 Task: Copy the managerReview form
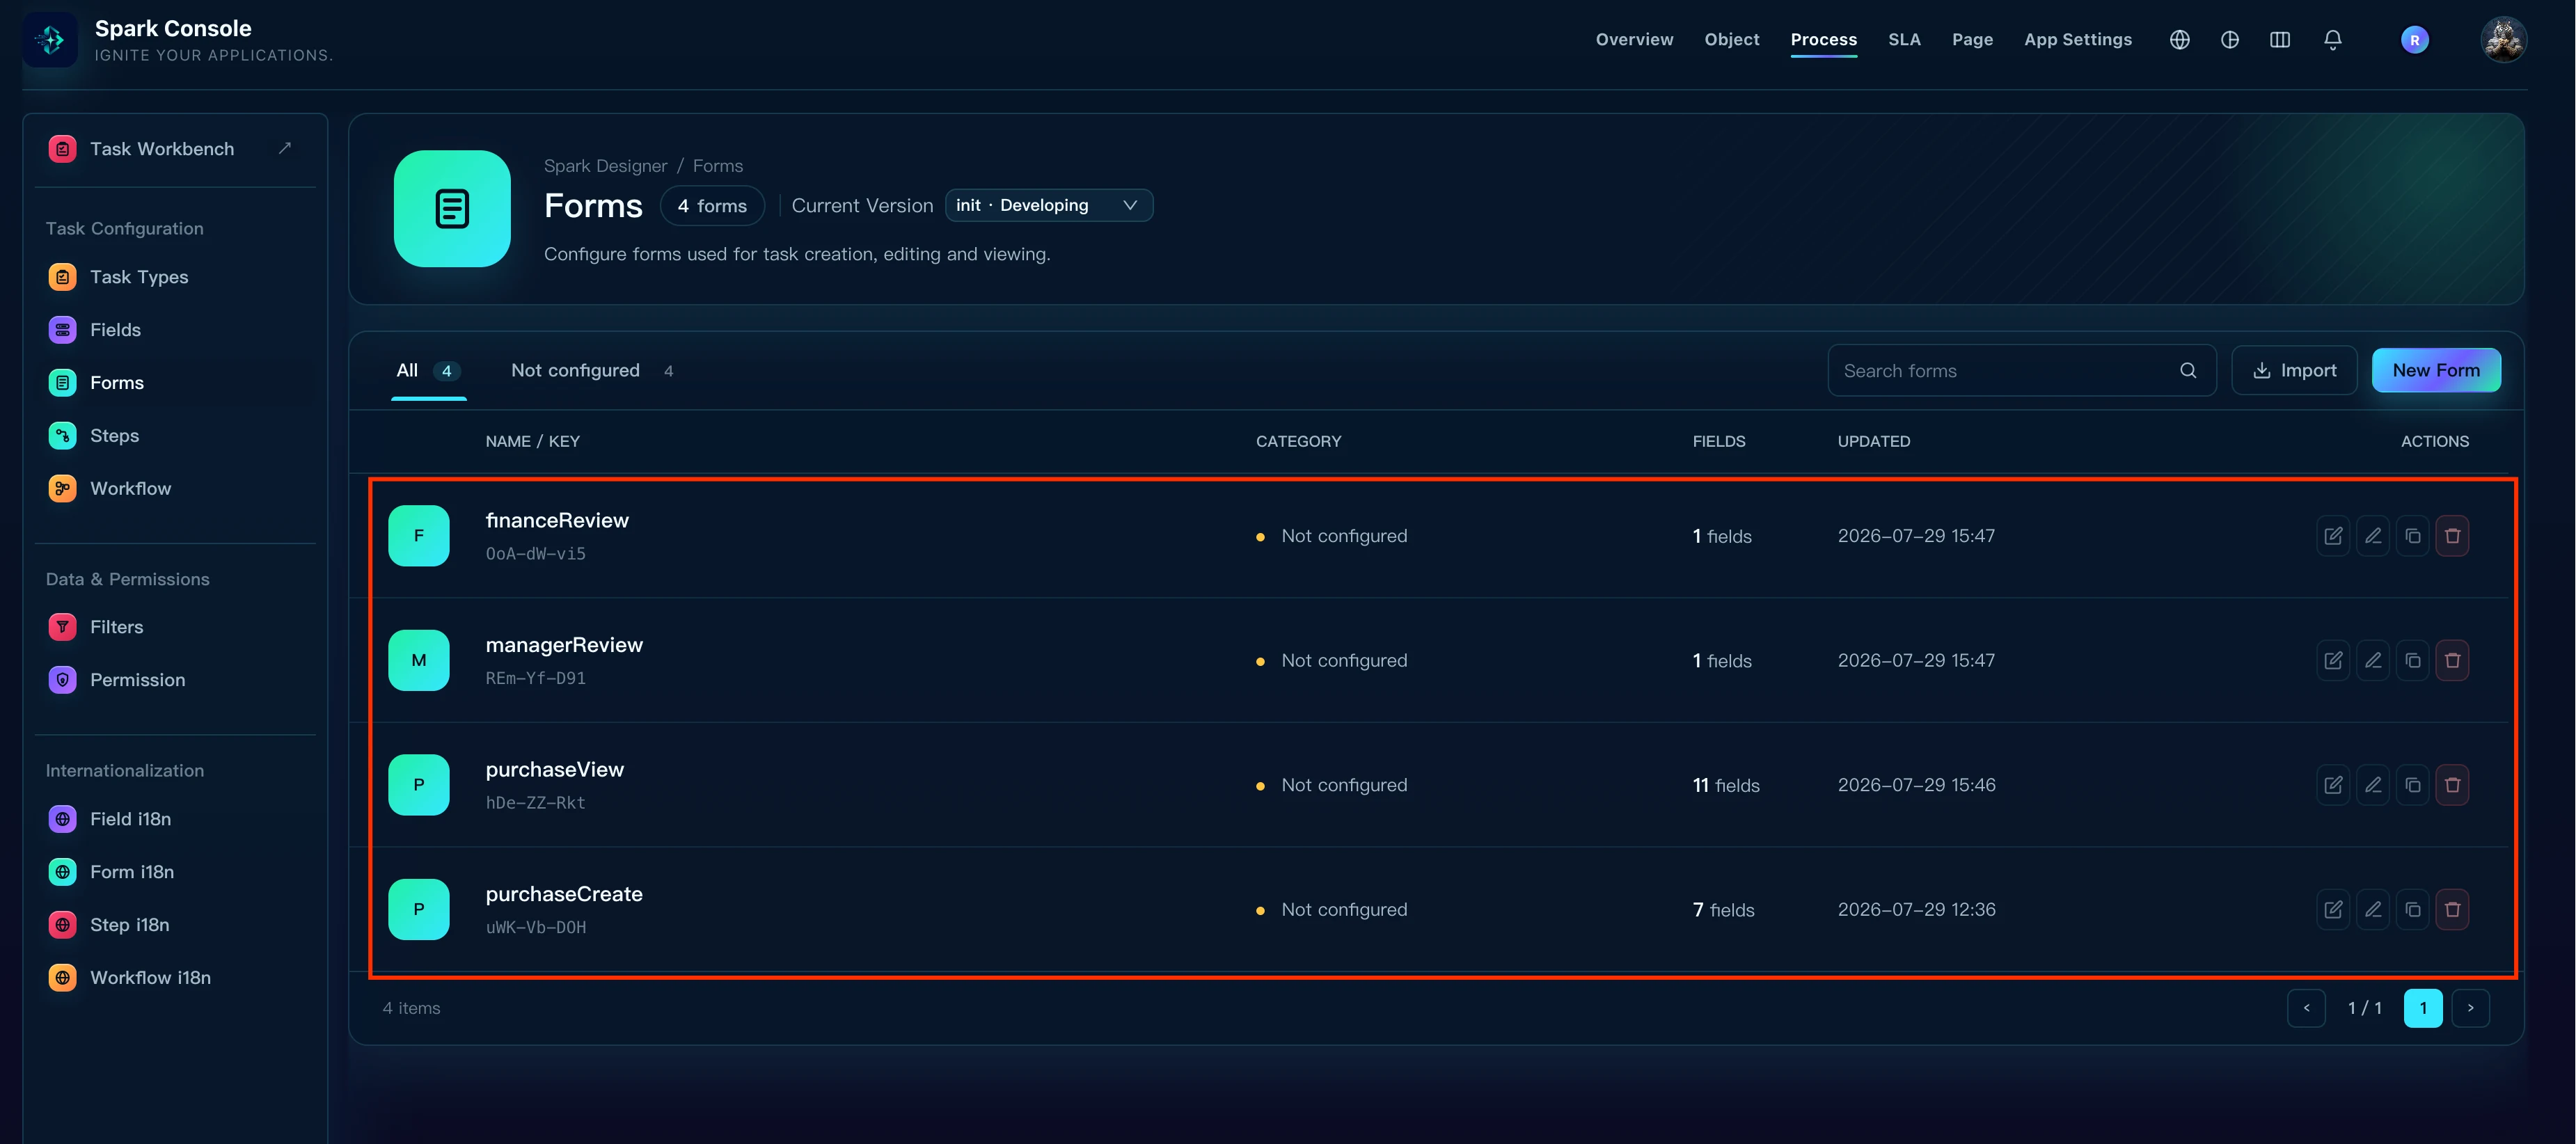(x=2412, y=660)
